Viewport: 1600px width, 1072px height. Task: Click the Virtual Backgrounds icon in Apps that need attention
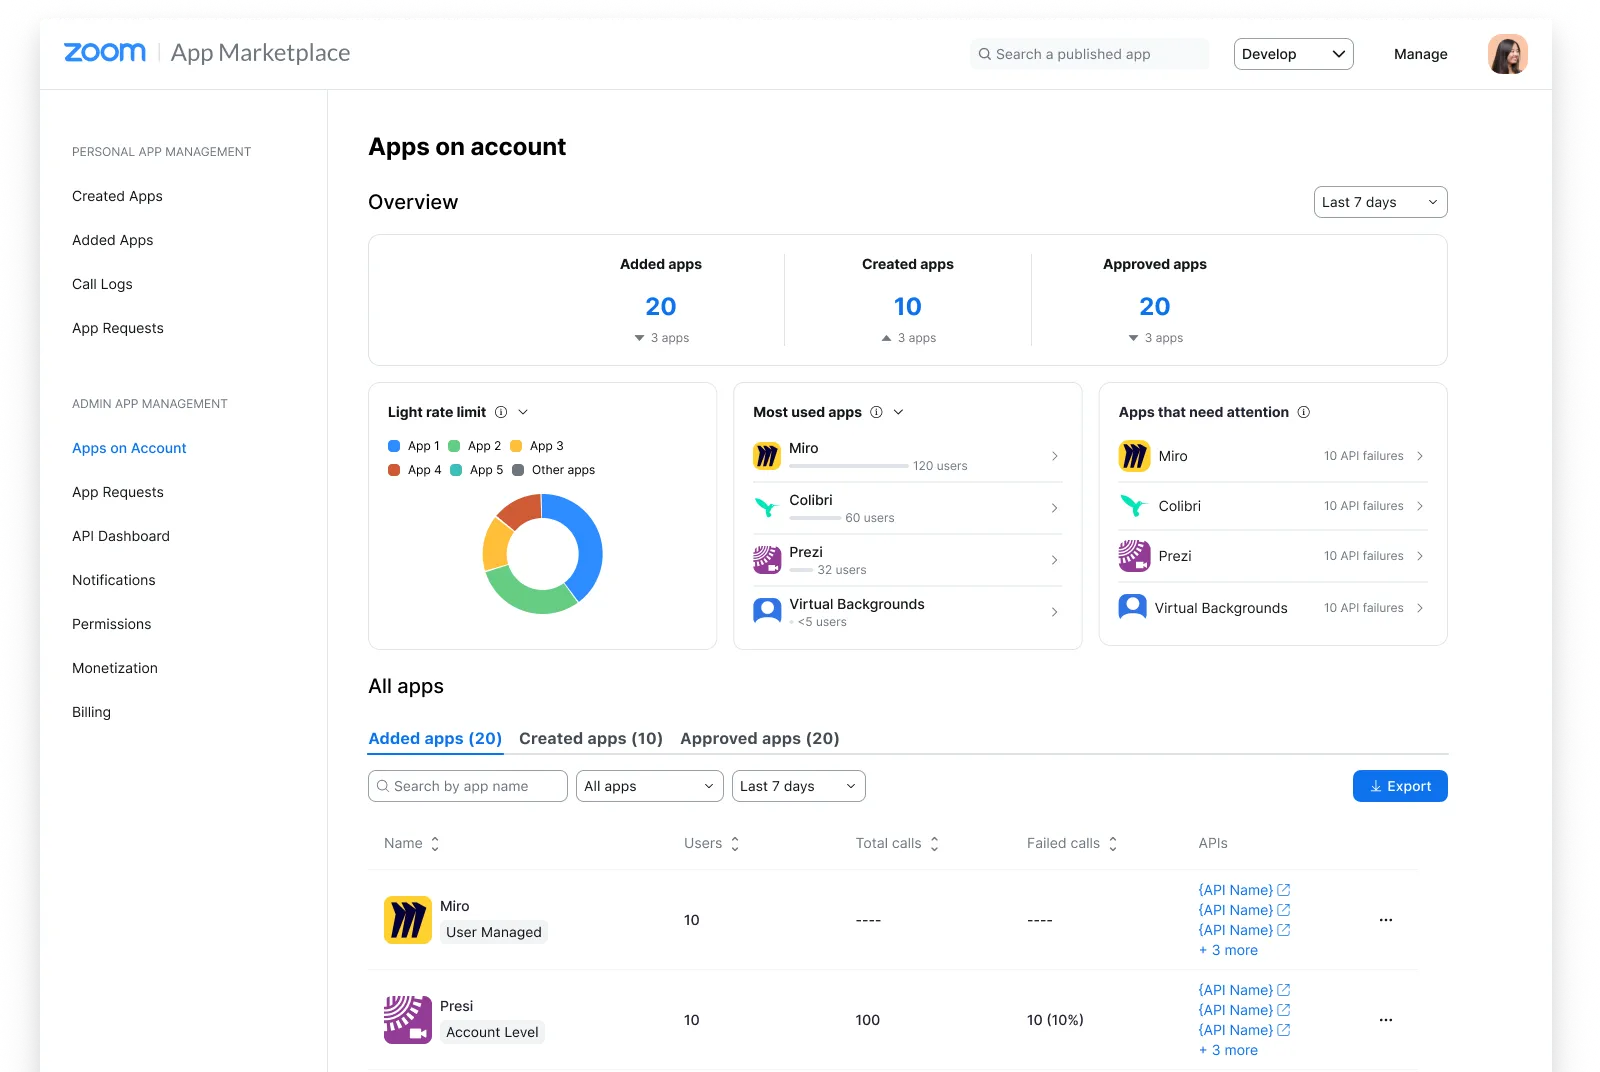point(1133,607)
